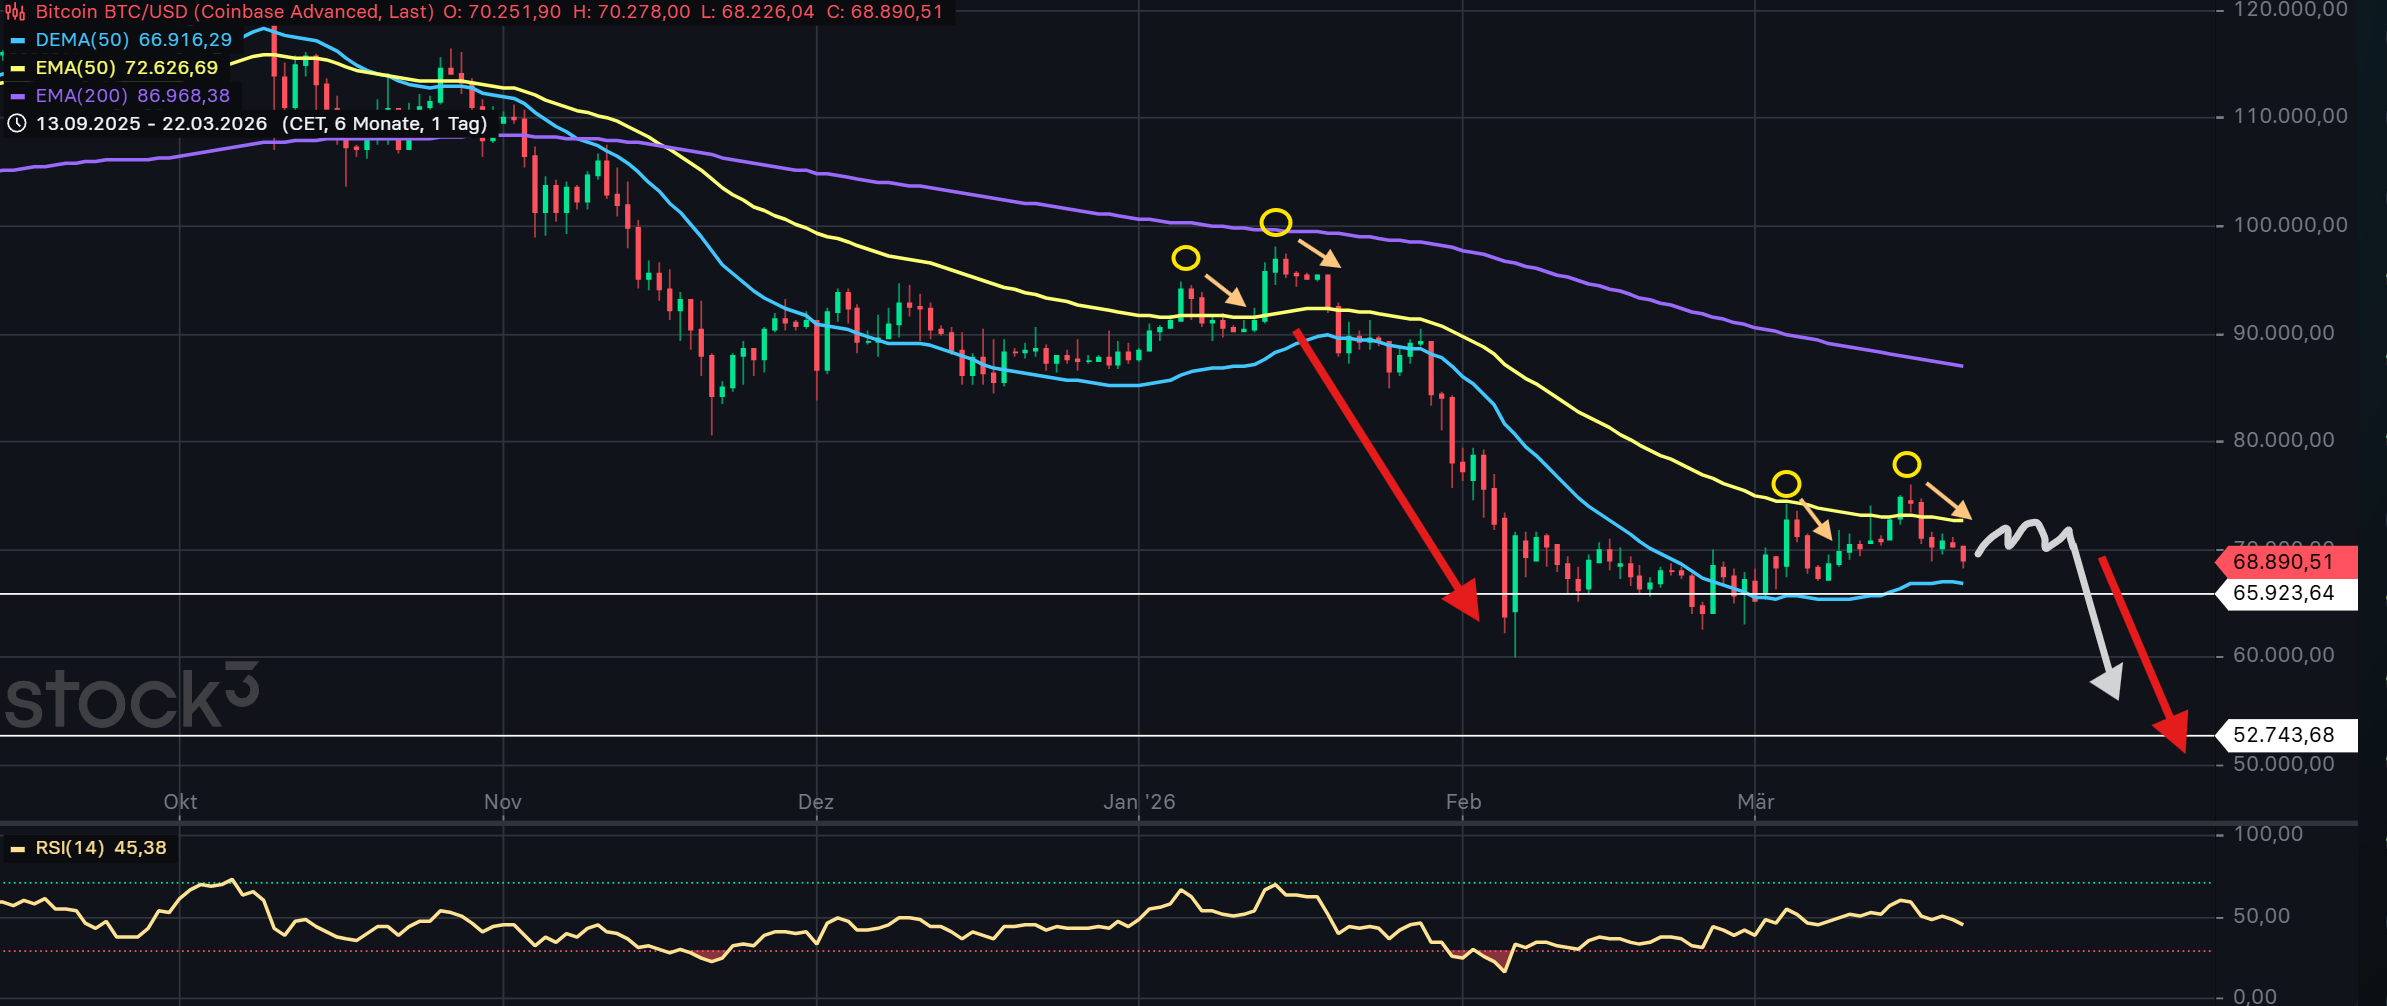This screenshot has width=2387, height=1006.
Task: Open the 13.09.2025 - 22.03.2026 date range selector
Action: click(x=151, y=124)
